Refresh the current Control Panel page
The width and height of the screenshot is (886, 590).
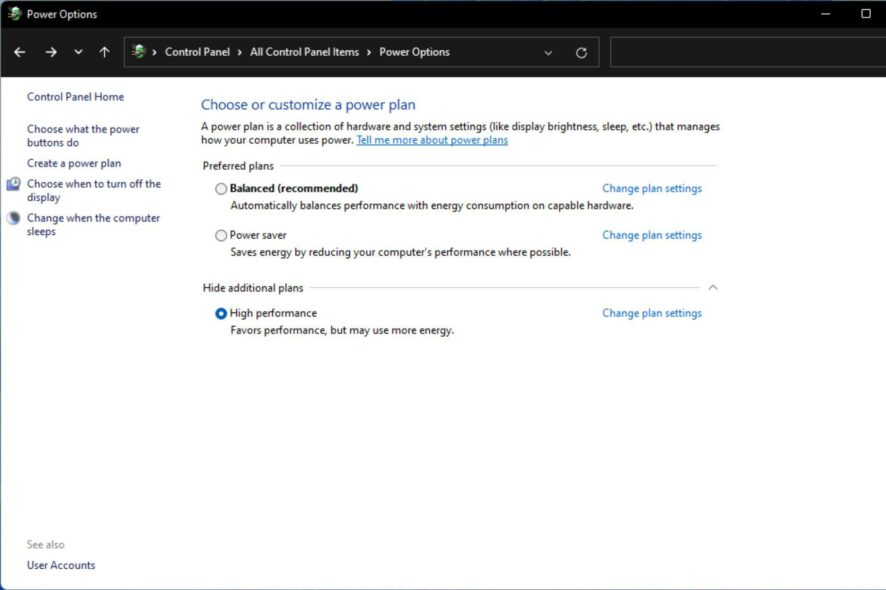(581, 52)
